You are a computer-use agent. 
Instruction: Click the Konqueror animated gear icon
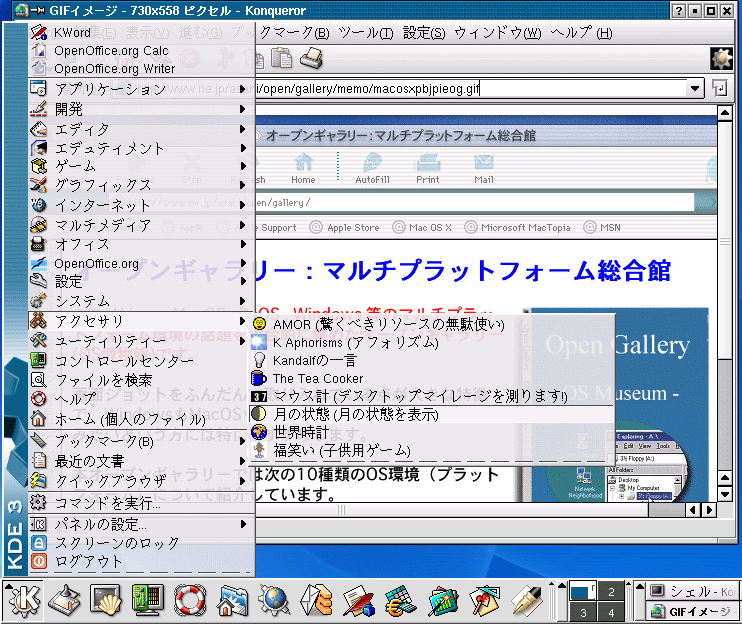click(x=721, y=59)
